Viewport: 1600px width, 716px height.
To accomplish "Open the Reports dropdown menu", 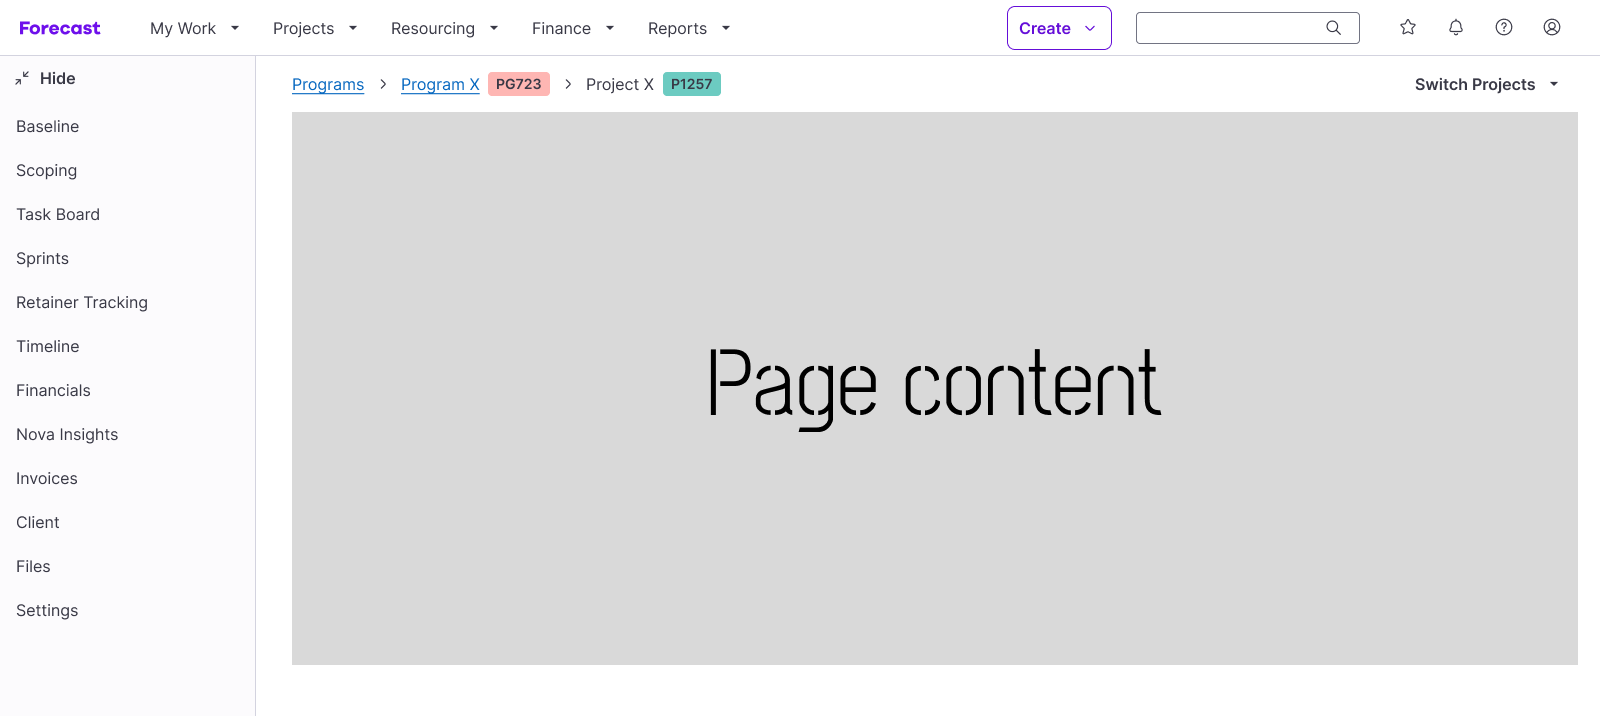I will [689, 28].
